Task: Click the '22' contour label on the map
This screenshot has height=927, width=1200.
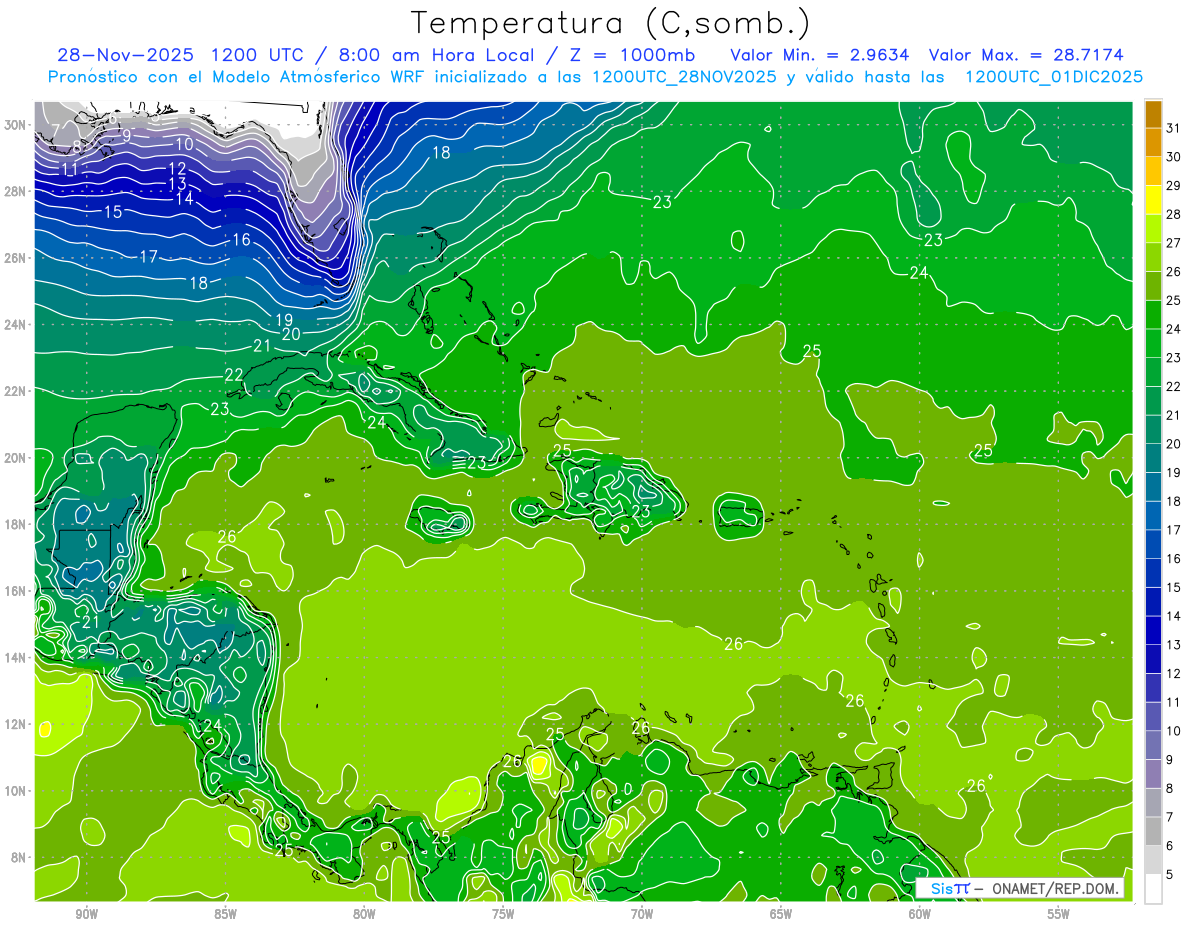Action: tap(234, 375)
